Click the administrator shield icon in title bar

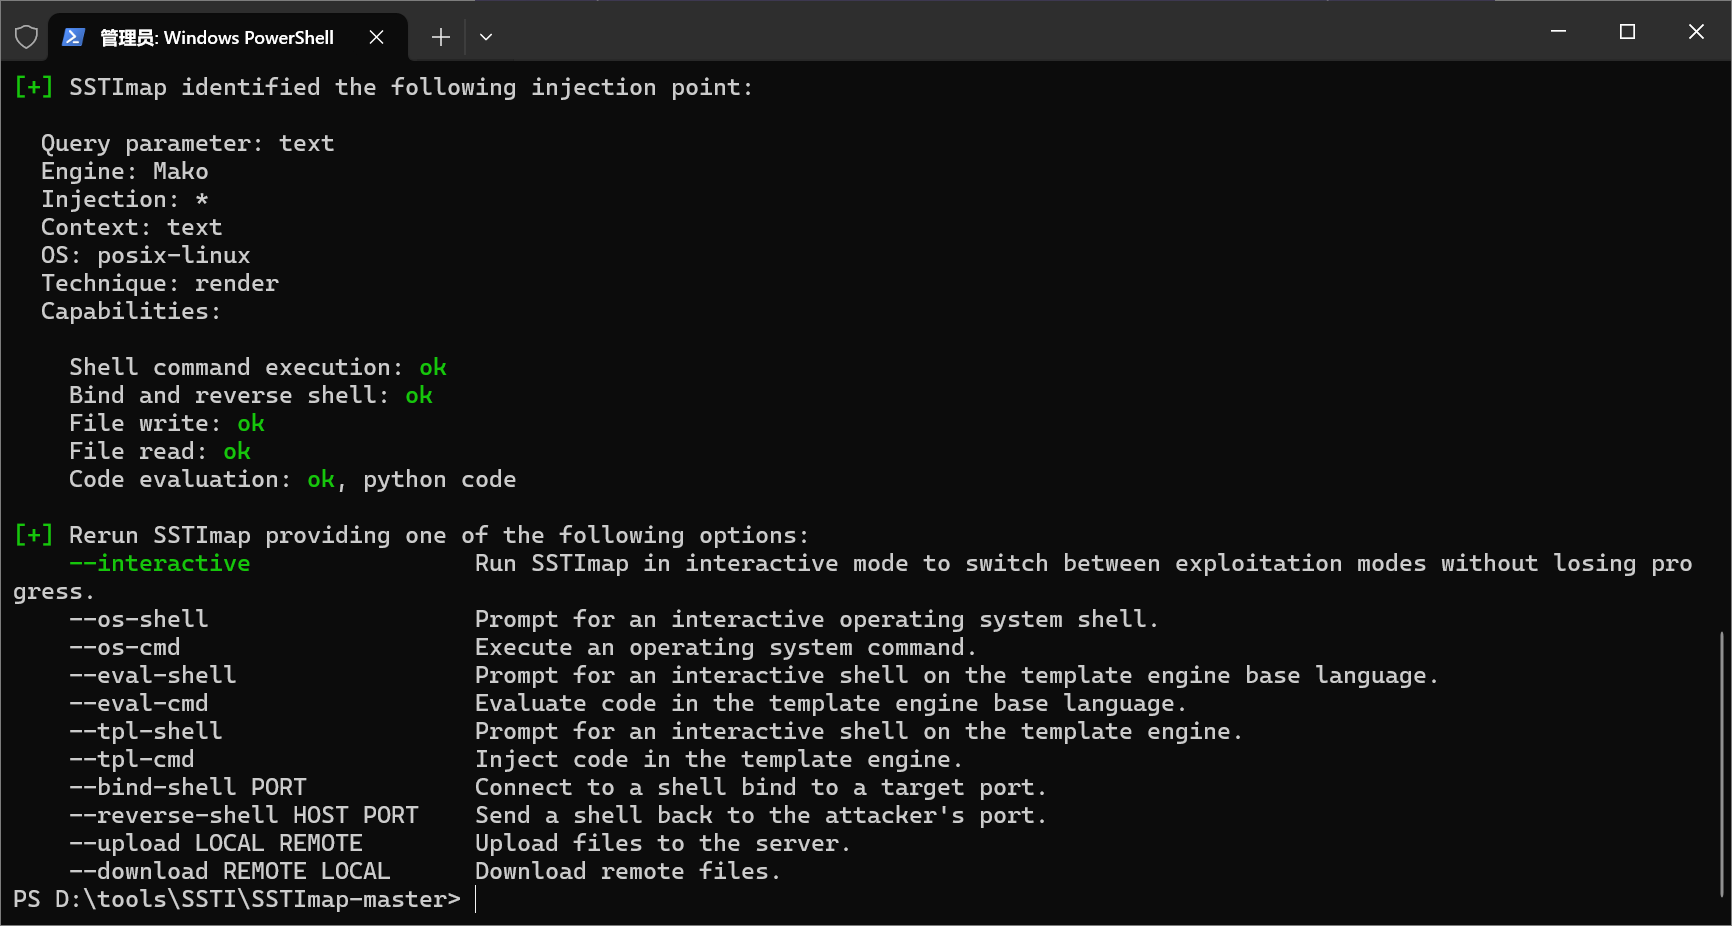point(26,37)
